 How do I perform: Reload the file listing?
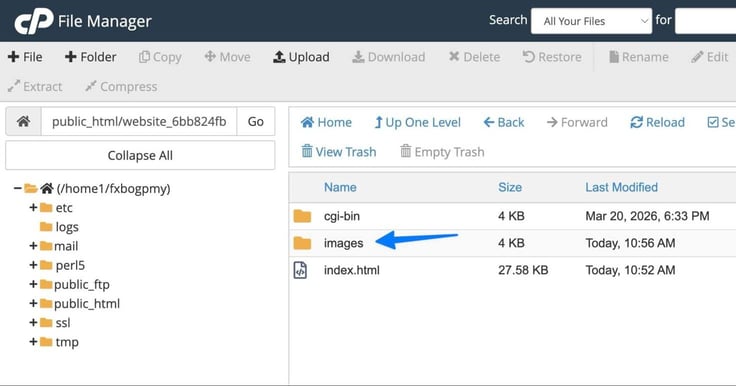tap(657, 123)
